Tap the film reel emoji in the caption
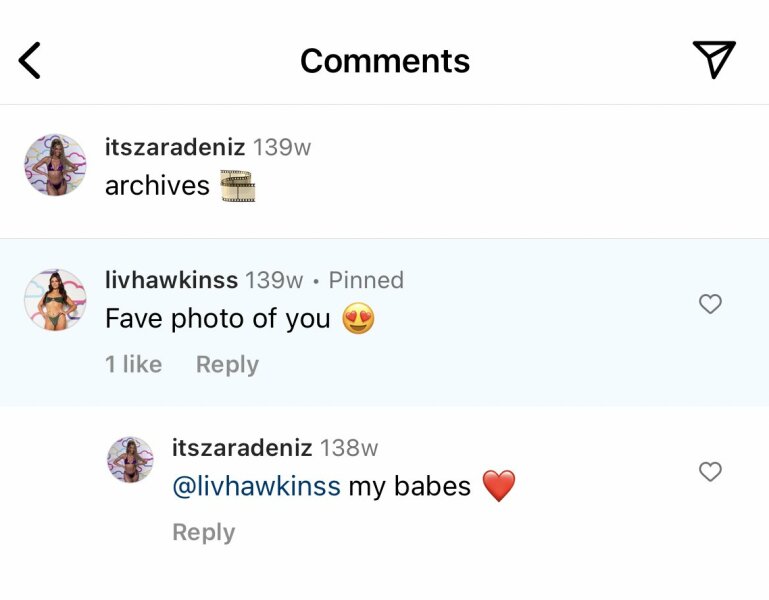Image resolution: width=769 pixels, height=600 pixels. [237, 186]
